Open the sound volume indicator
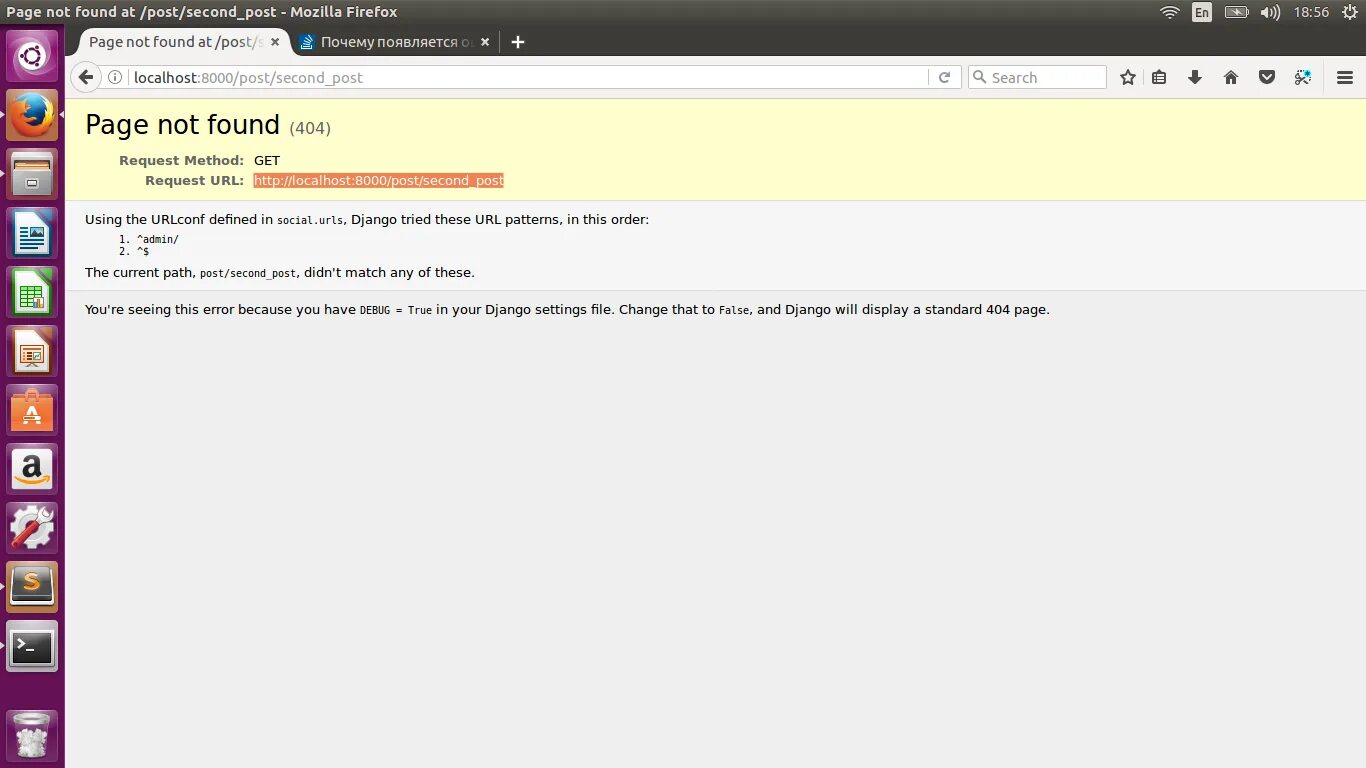Screen dimensions: 1366x768 (x=1270, y=12)
